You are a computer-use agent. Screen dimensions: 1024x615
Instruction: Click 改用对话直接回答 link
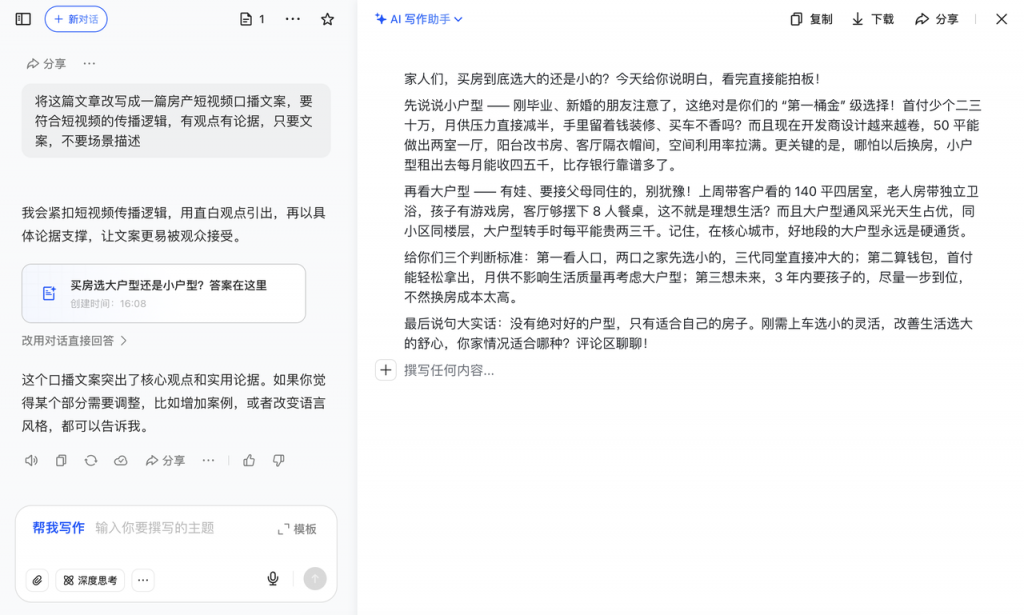pyautogui.click(x=74, y=340)
